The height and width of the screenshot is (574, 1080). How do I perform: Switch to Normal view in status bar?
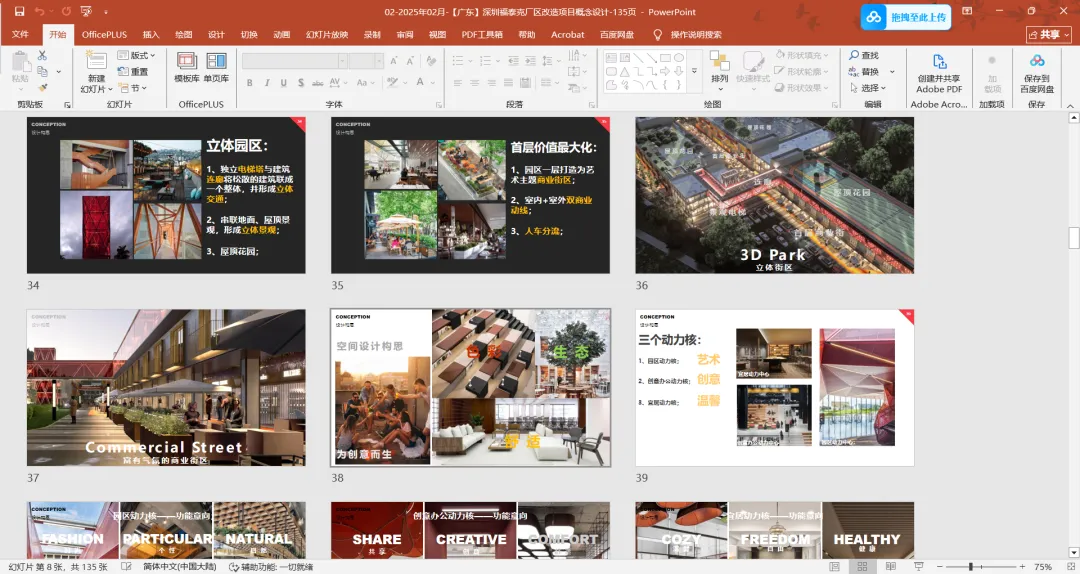[834, 566]
